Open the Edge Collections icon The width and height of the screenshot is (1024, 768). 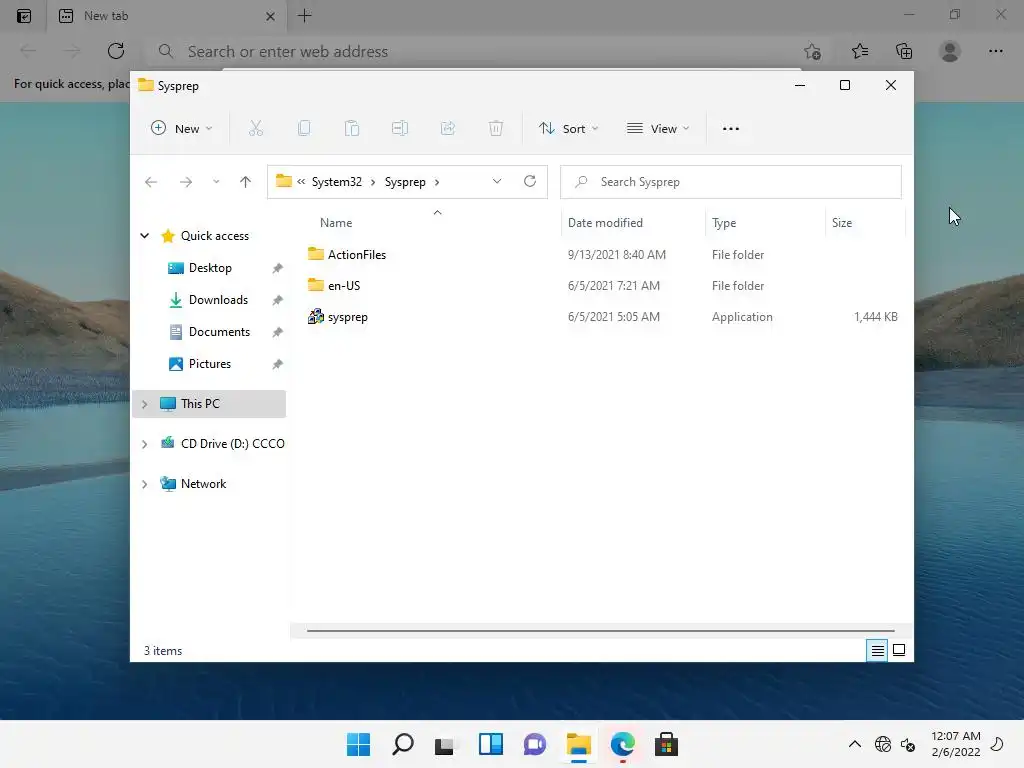pyautogui.click(x=904, y=51)
